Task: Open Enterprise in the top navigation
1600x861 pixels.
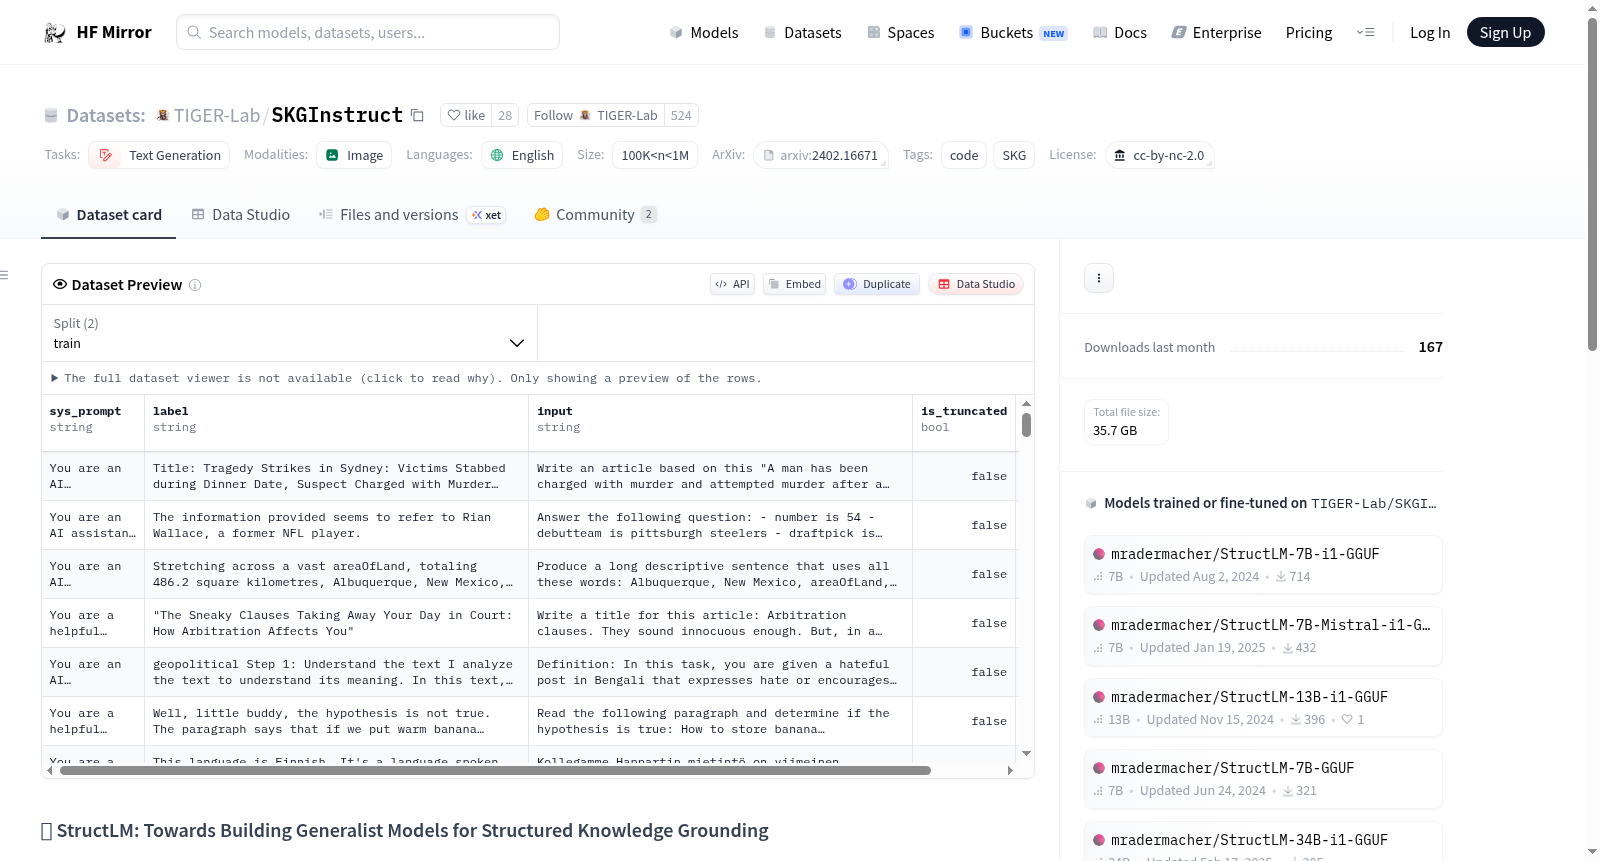Action: click(x=1217, y=33)
